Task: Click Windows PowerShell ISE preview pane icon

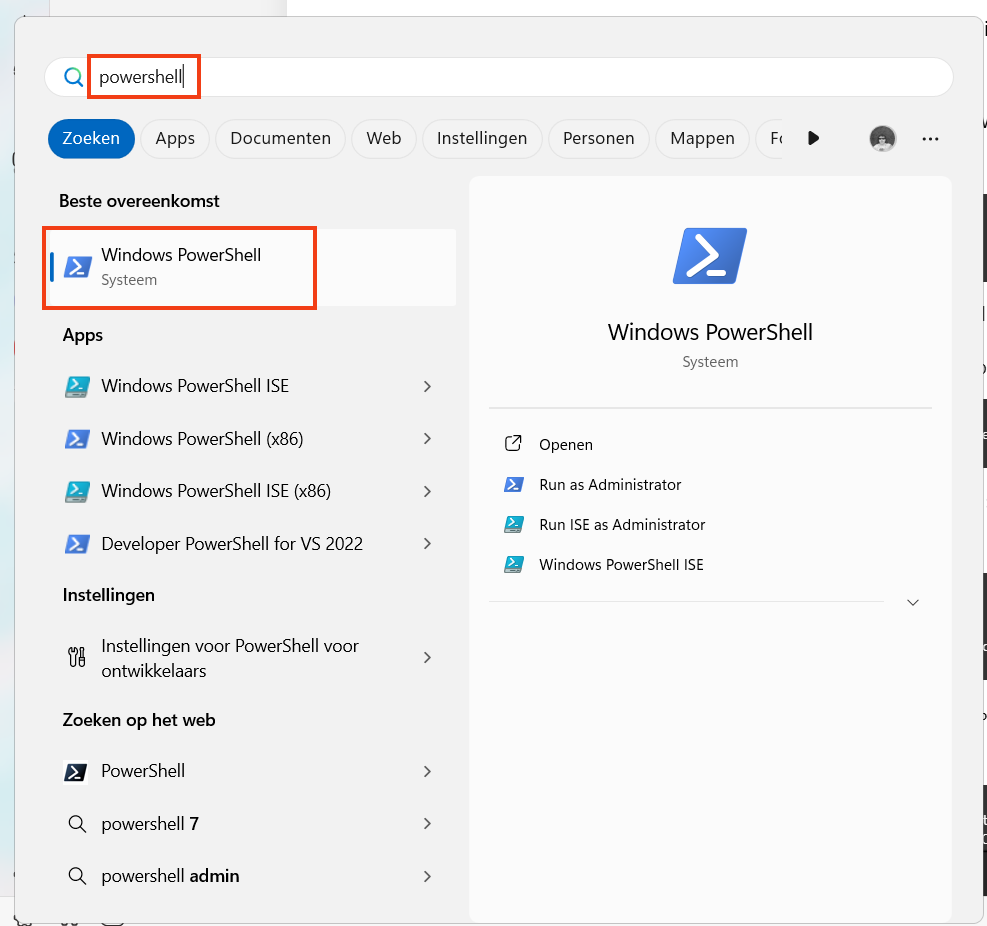Action: click(x=514, y=565)
